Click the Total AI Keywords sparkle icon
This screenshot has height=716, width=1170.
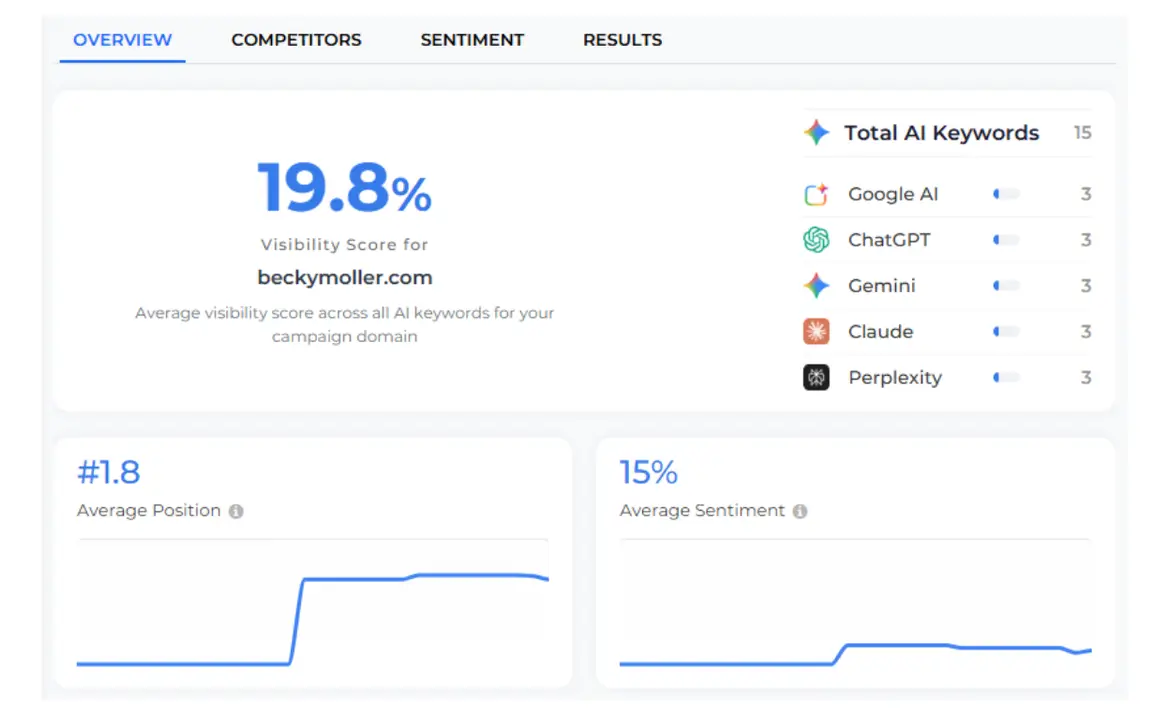815,132
